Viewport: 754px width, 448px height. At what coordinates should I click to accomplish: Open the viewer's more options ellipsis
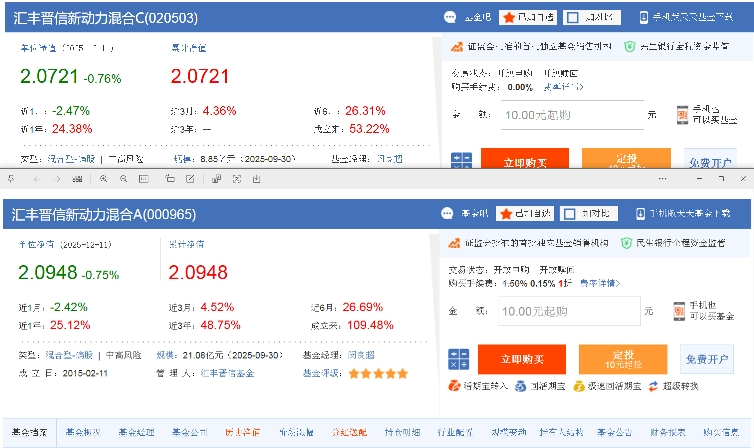point(663,178)
